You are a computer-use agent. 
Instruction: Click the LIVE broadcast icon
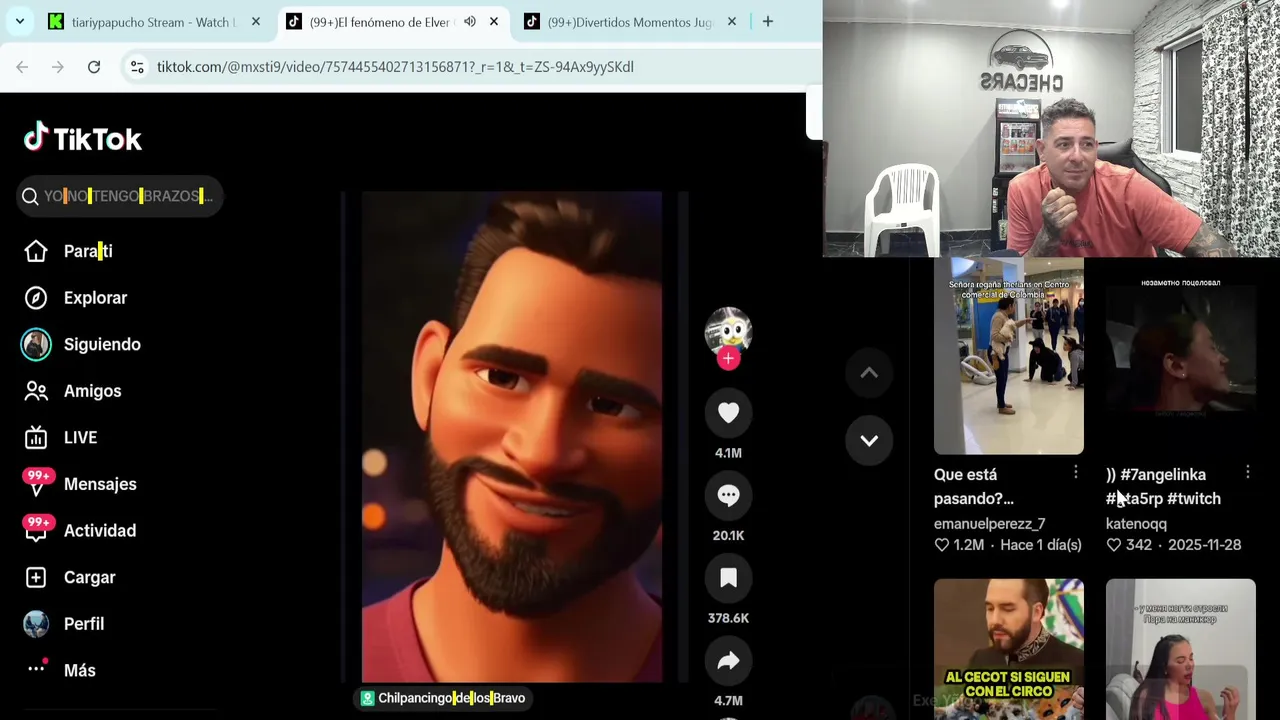click(x=36, y=438)
